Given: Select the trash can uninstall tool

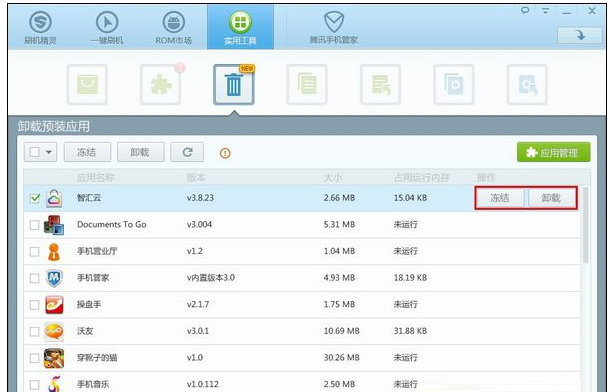Looking at the screenshot, I should tap(233, 85).
